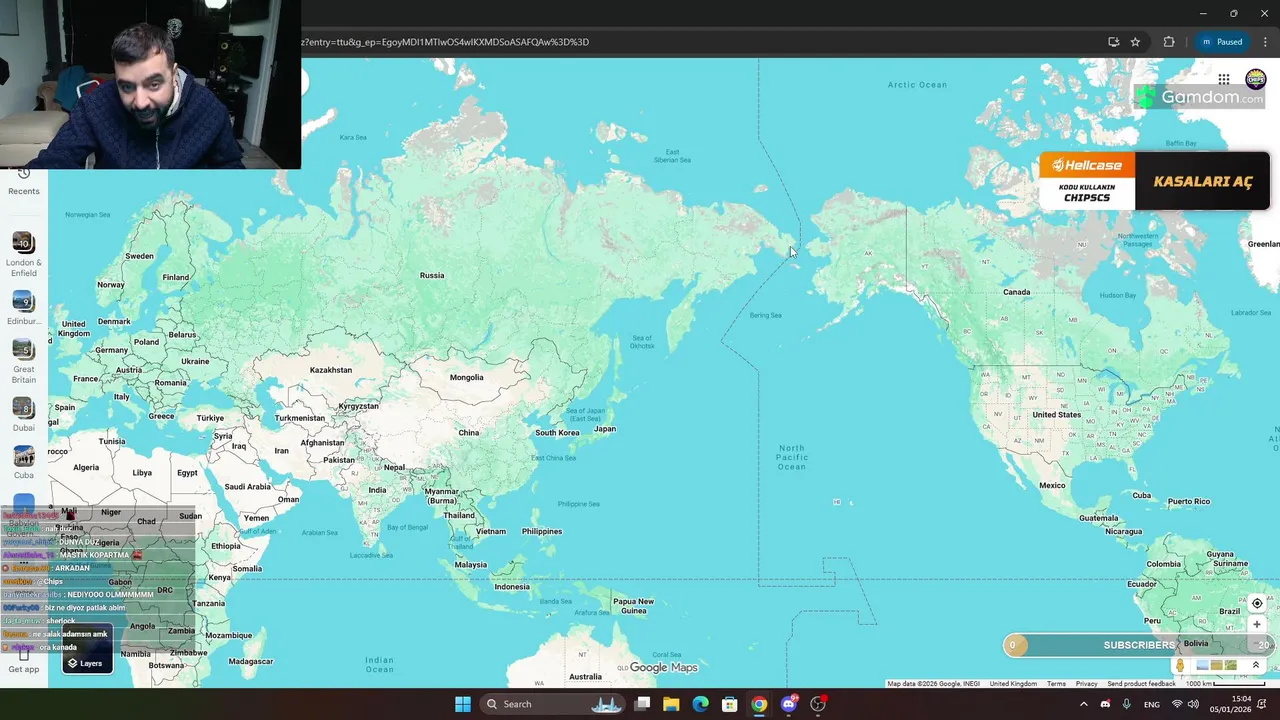
Task: Click the North Pacific Ocean label
Action: 792,457
